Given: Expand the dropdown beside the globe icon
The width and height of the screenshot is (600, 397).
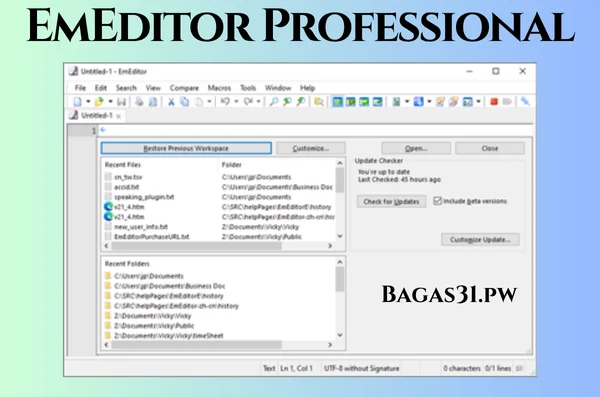Looking at the screenshot, I should [429, 101].
